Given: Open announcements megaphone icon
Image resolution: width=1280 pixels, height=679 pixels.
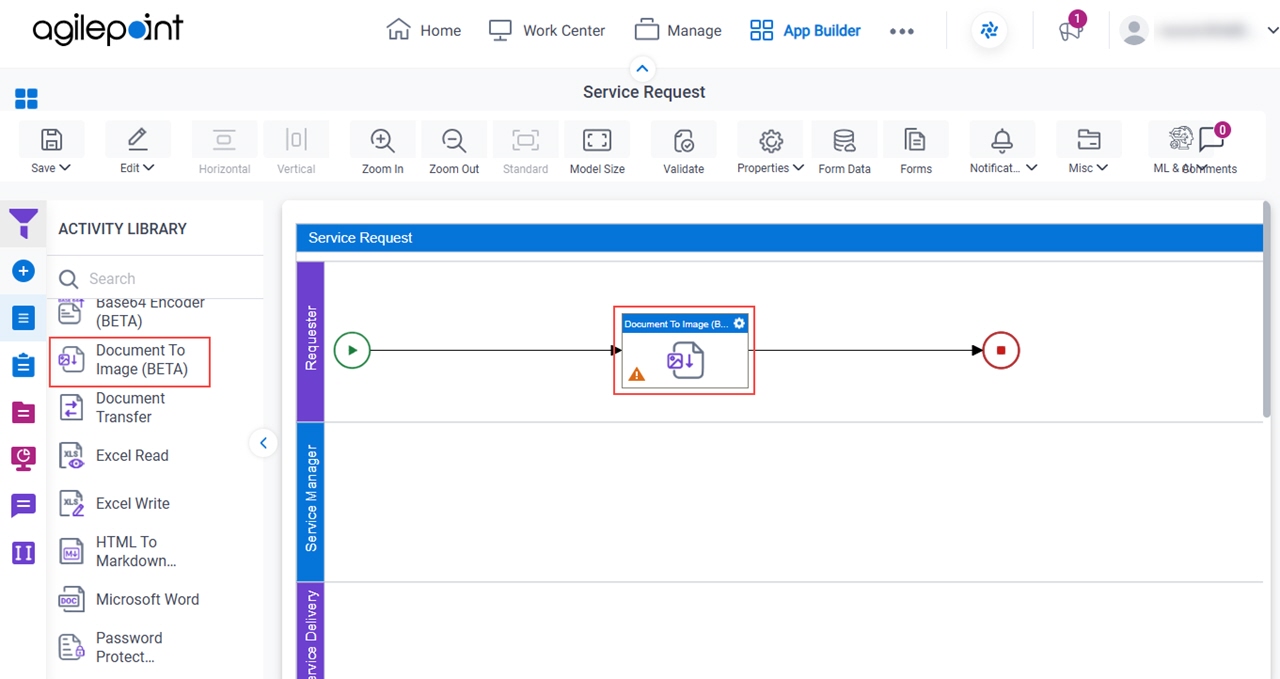Looking at the screenshot, I should pyautogui.click(x=1070, y=30).
